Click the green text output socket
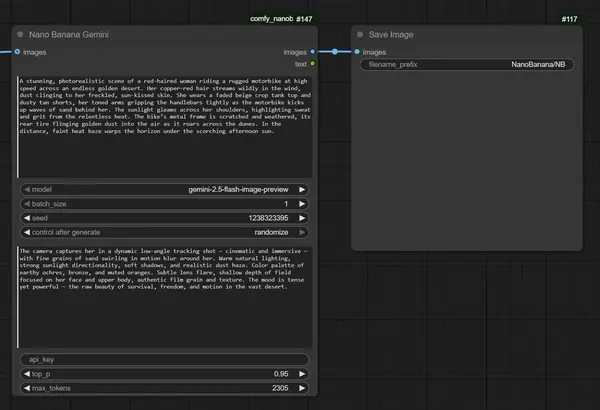 pyautogui.click(x=313, y=64)
